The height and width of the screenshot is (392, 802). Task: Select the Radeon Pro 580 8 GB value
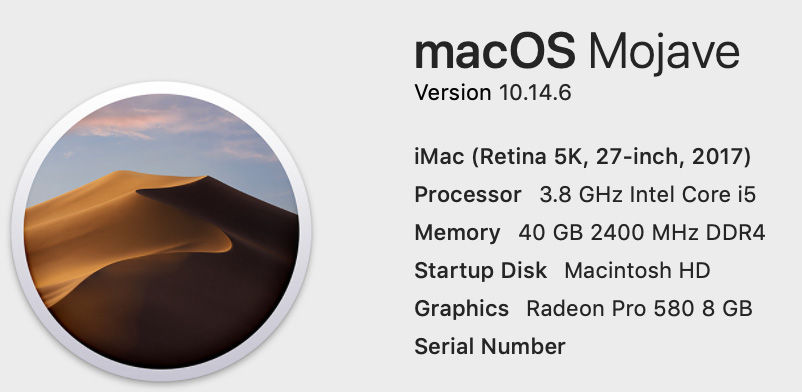tap(639, 309)
